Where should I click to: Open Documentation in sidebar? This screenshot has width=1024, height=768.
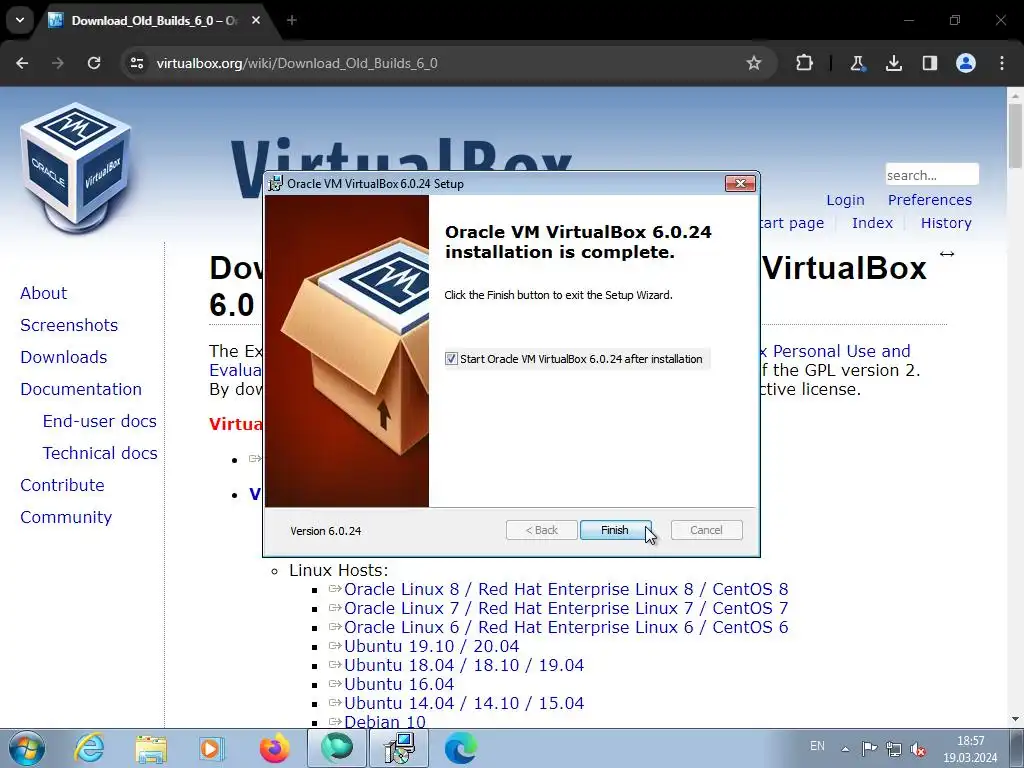point(81,389)
